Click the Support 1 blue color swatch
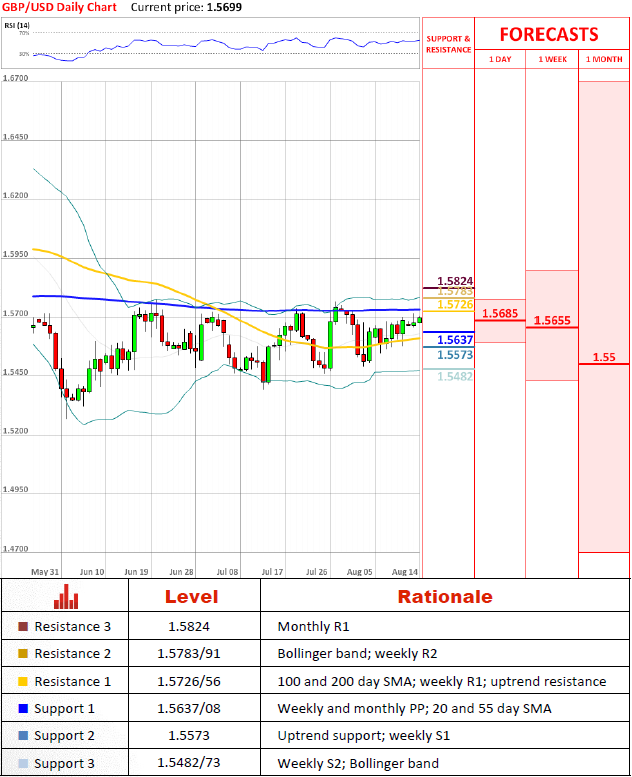Viewport: 632px width, 777px height. [23, 709]
